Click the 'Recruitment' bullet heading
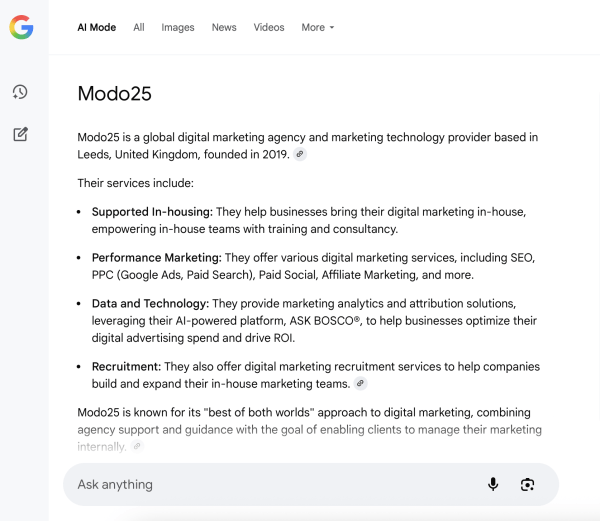 click(x=126, y=367)
